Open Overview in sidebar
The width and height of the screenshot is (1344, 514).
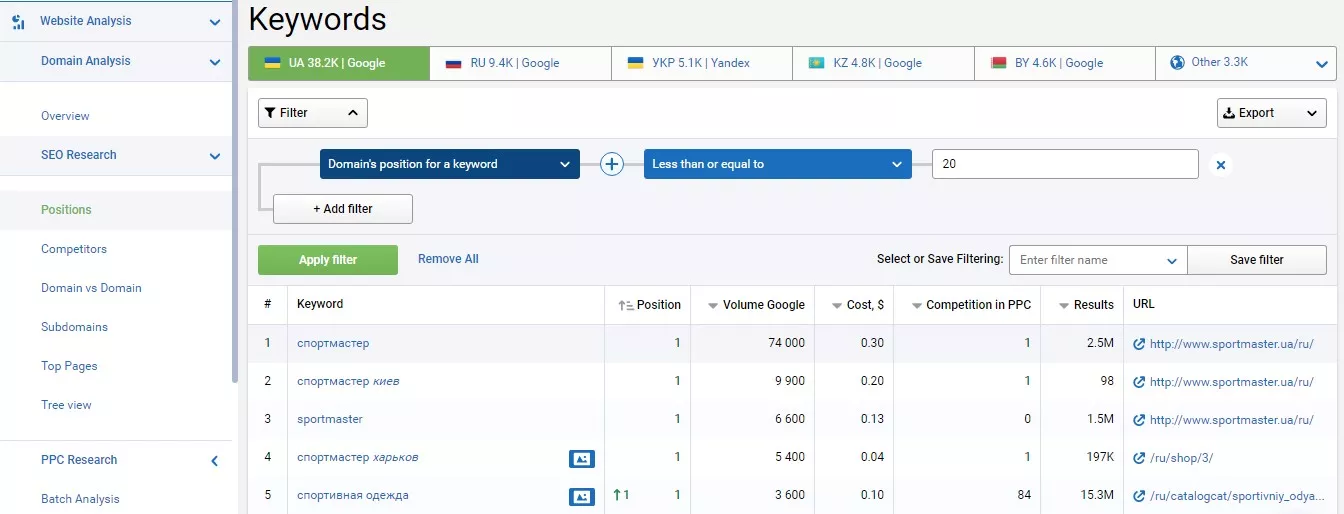[x=65, y=116]
